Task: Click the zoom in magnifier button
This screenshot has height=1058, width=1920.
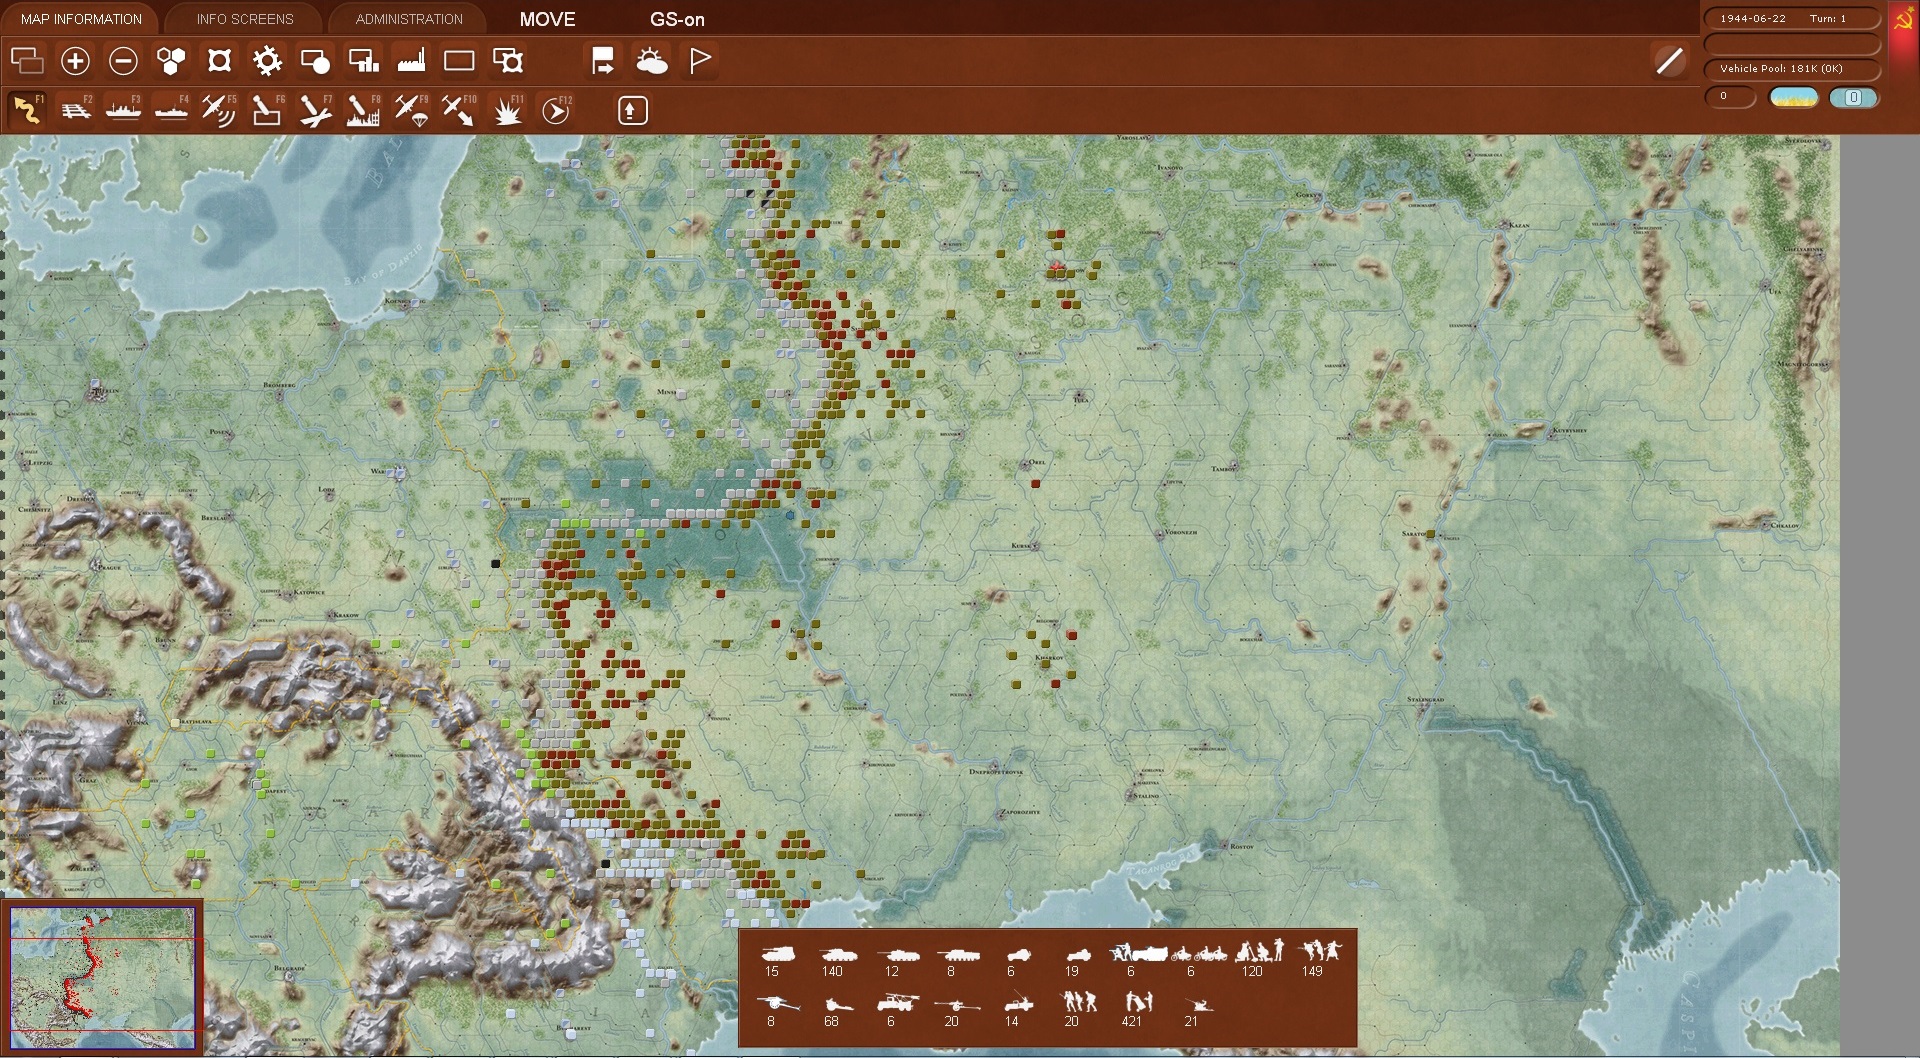Action: coord(75,60)
